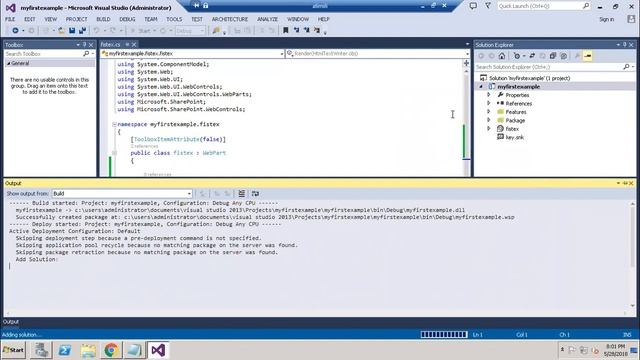Screen dimensions: 640x360
Task: Click the next bookmark toolbar icon
Action: pos(307,30)
